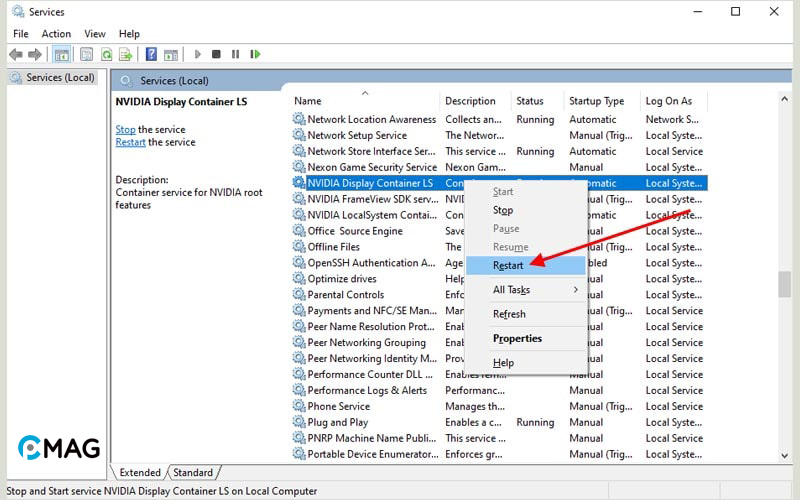Click the Forward arrow toolbar icon
The width and height of the screenshot is (800, 500).
[35, 54]
